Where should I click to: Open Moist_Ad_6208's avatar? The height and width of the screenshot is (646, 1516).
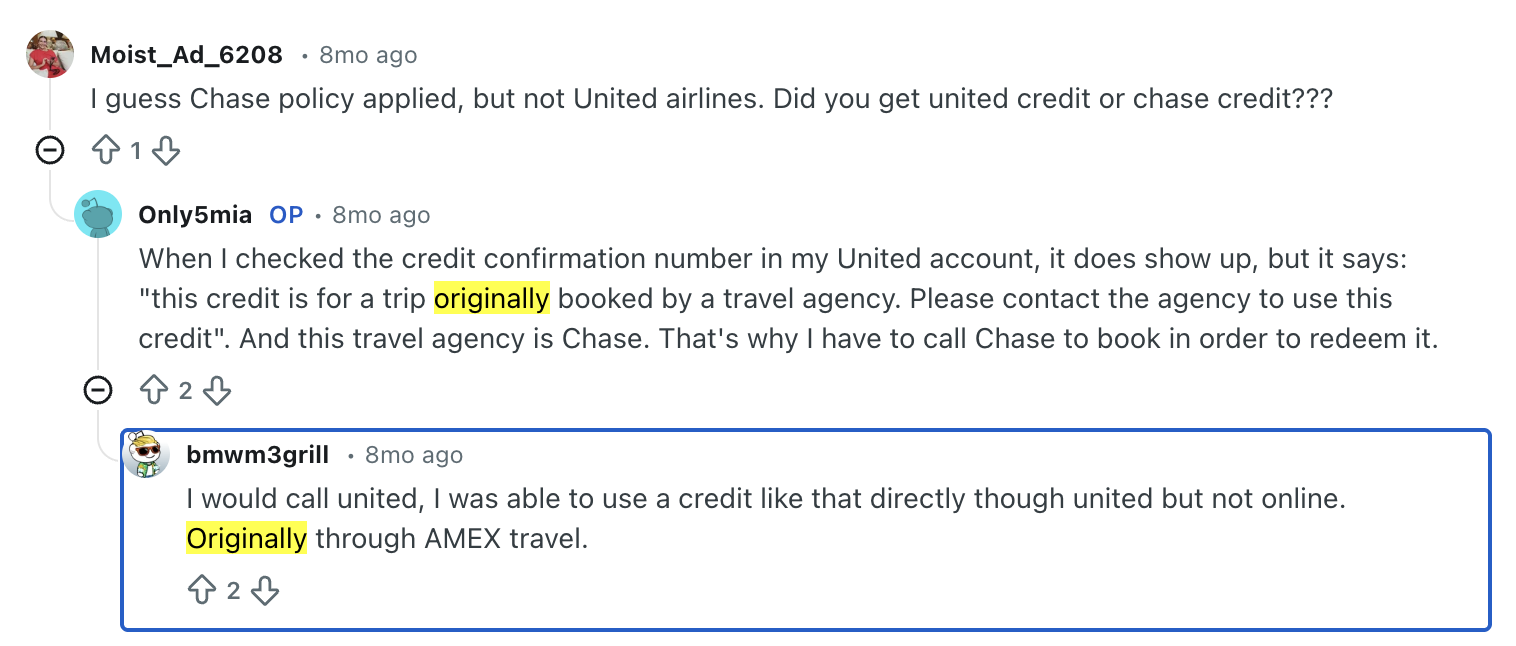(x=50, y=54)
